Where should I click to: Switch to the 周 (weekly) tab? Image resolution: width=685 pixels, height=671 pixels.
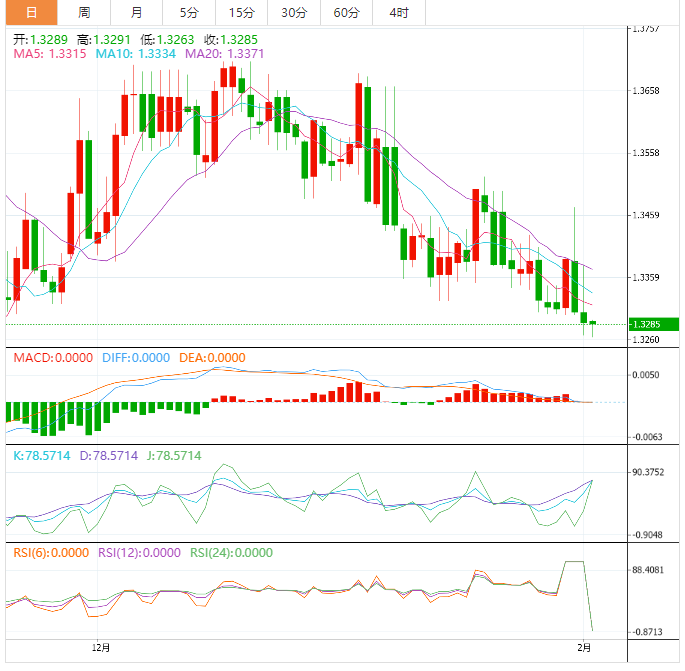click(84, 13)
